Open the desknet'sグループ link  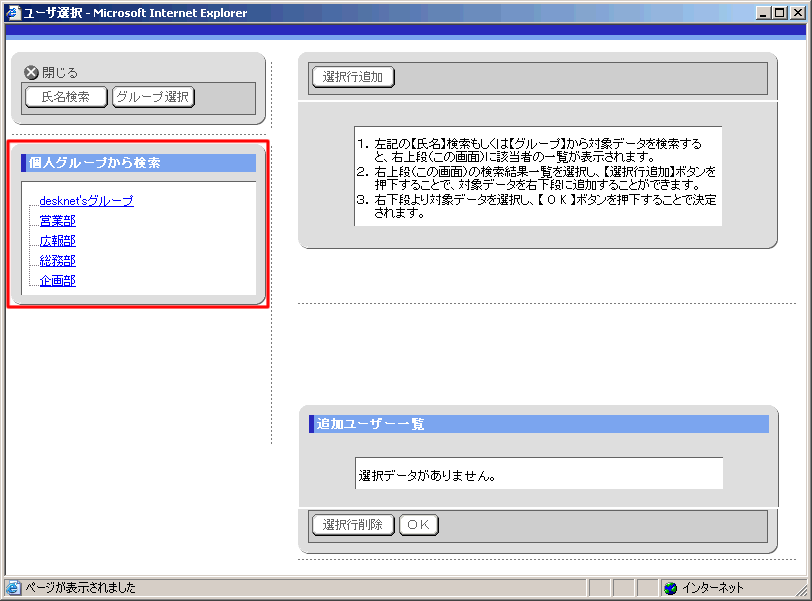(x=86, y=201)
